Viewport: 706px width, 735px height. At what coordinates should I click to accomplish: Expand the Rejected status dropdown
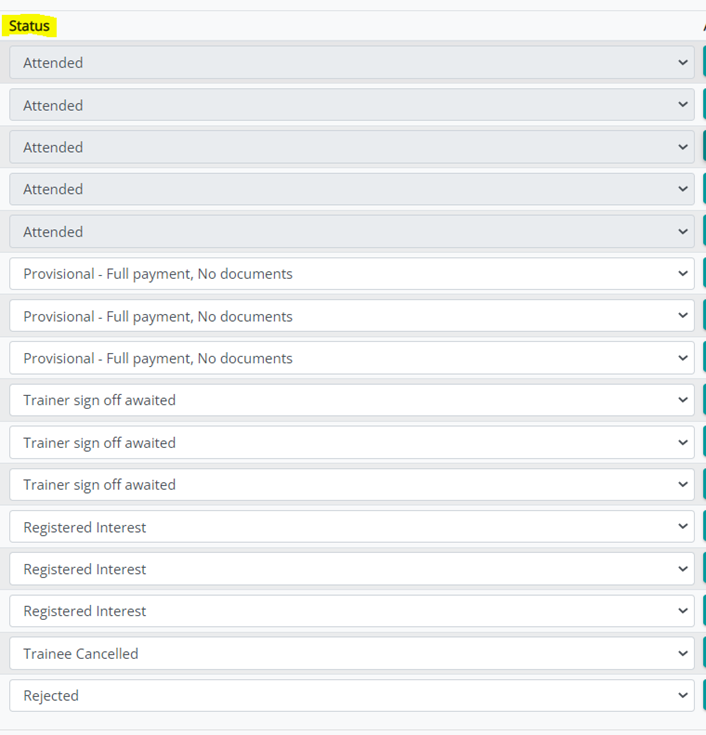pos(351,696)
